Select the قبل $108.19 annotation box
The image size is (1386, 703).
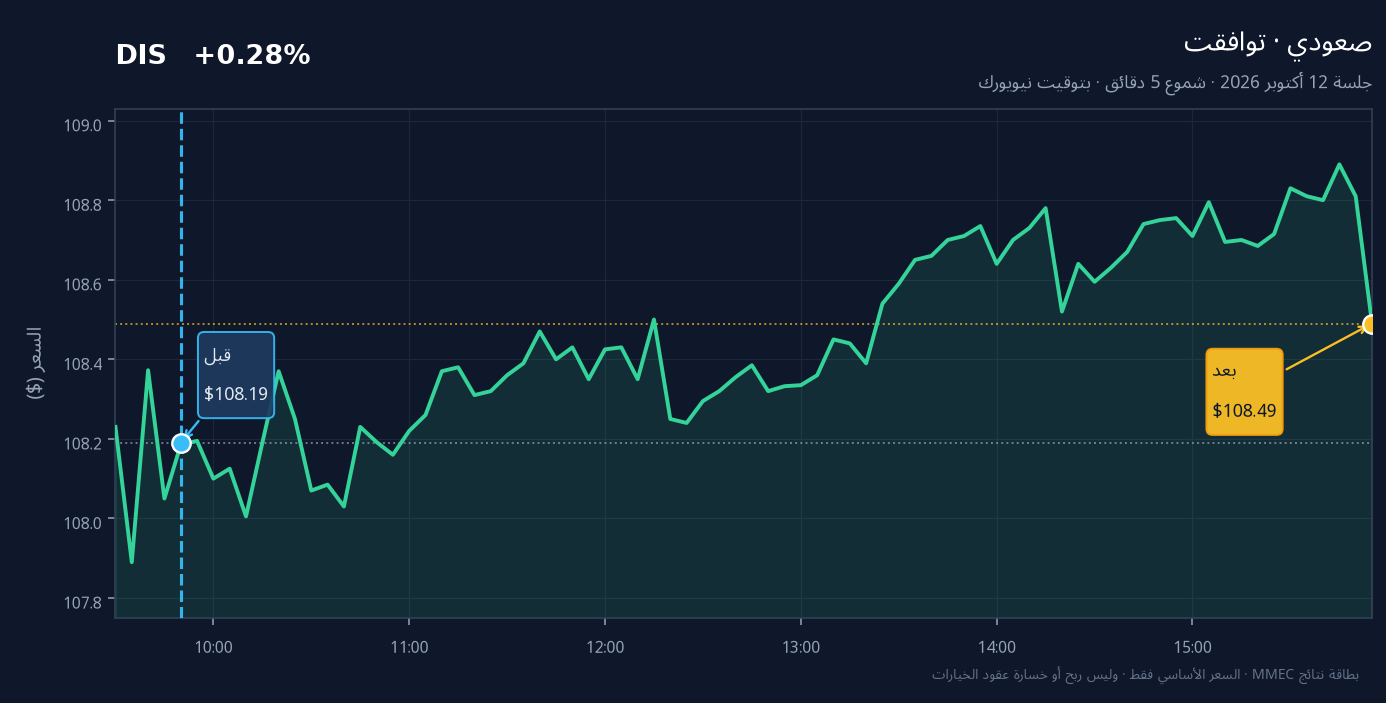click(x=236, y=375)
